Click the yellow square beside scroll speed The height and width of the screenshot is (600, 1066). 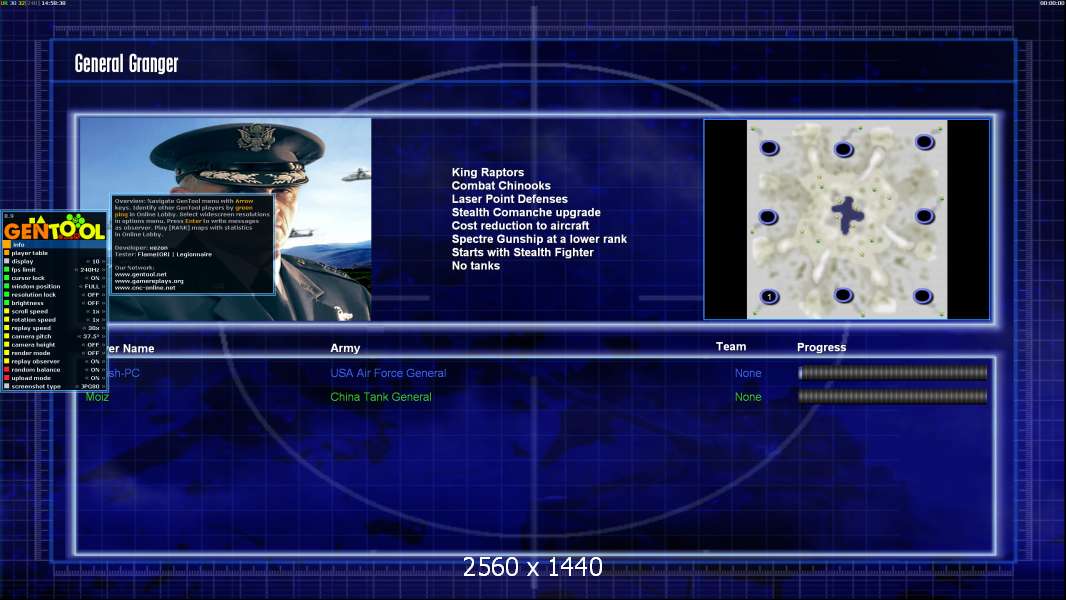click(7, 311)
